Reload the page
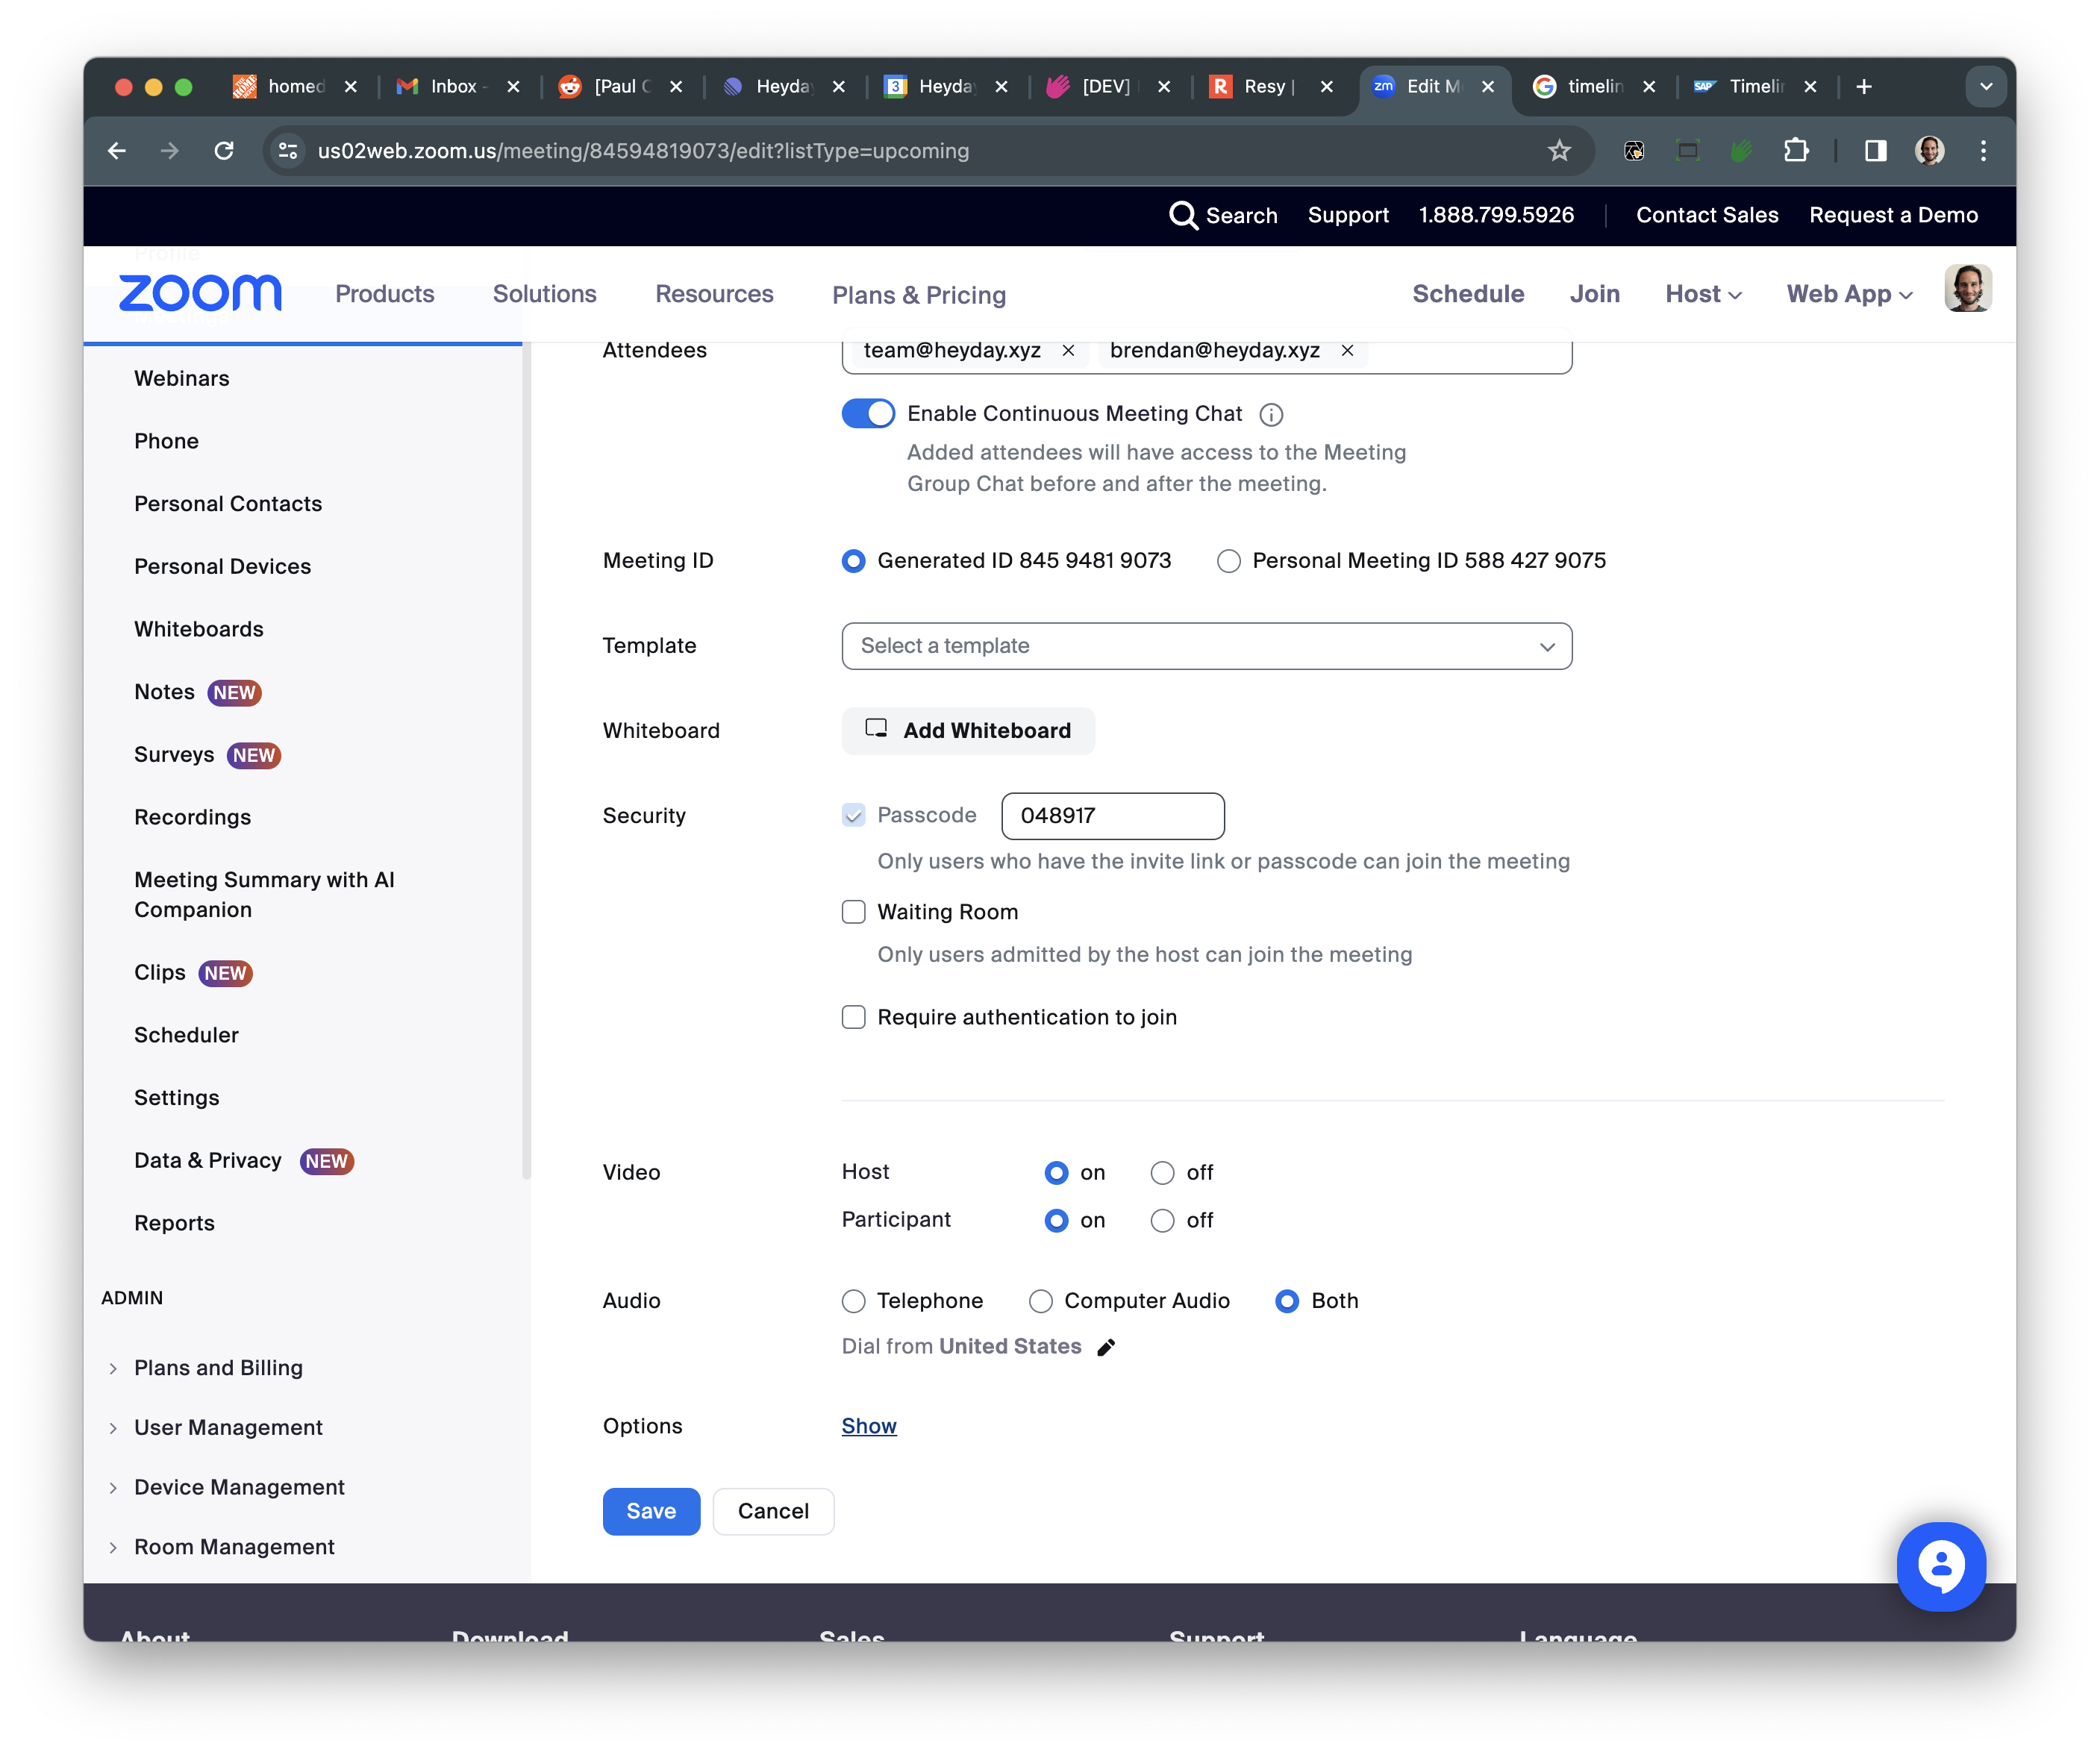This screenshot has height=1752, width=2100. (x=224, y=151)
